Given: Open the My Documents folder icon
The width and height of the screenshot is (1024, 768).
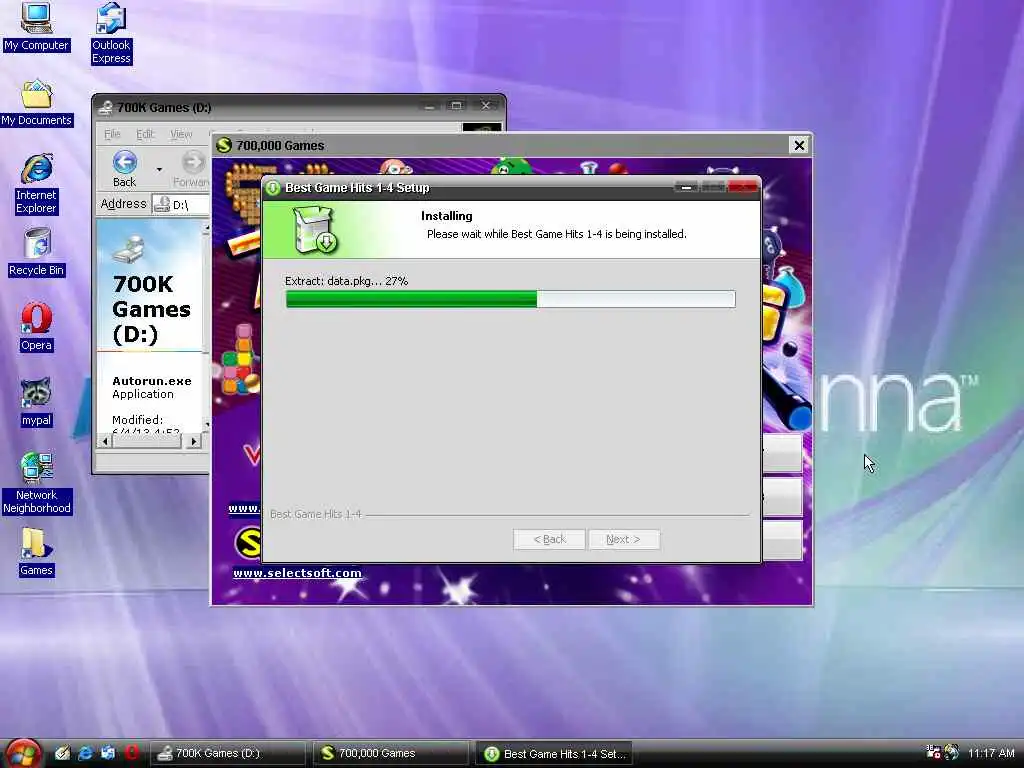Looking at the screenshot, I should 36,103.
